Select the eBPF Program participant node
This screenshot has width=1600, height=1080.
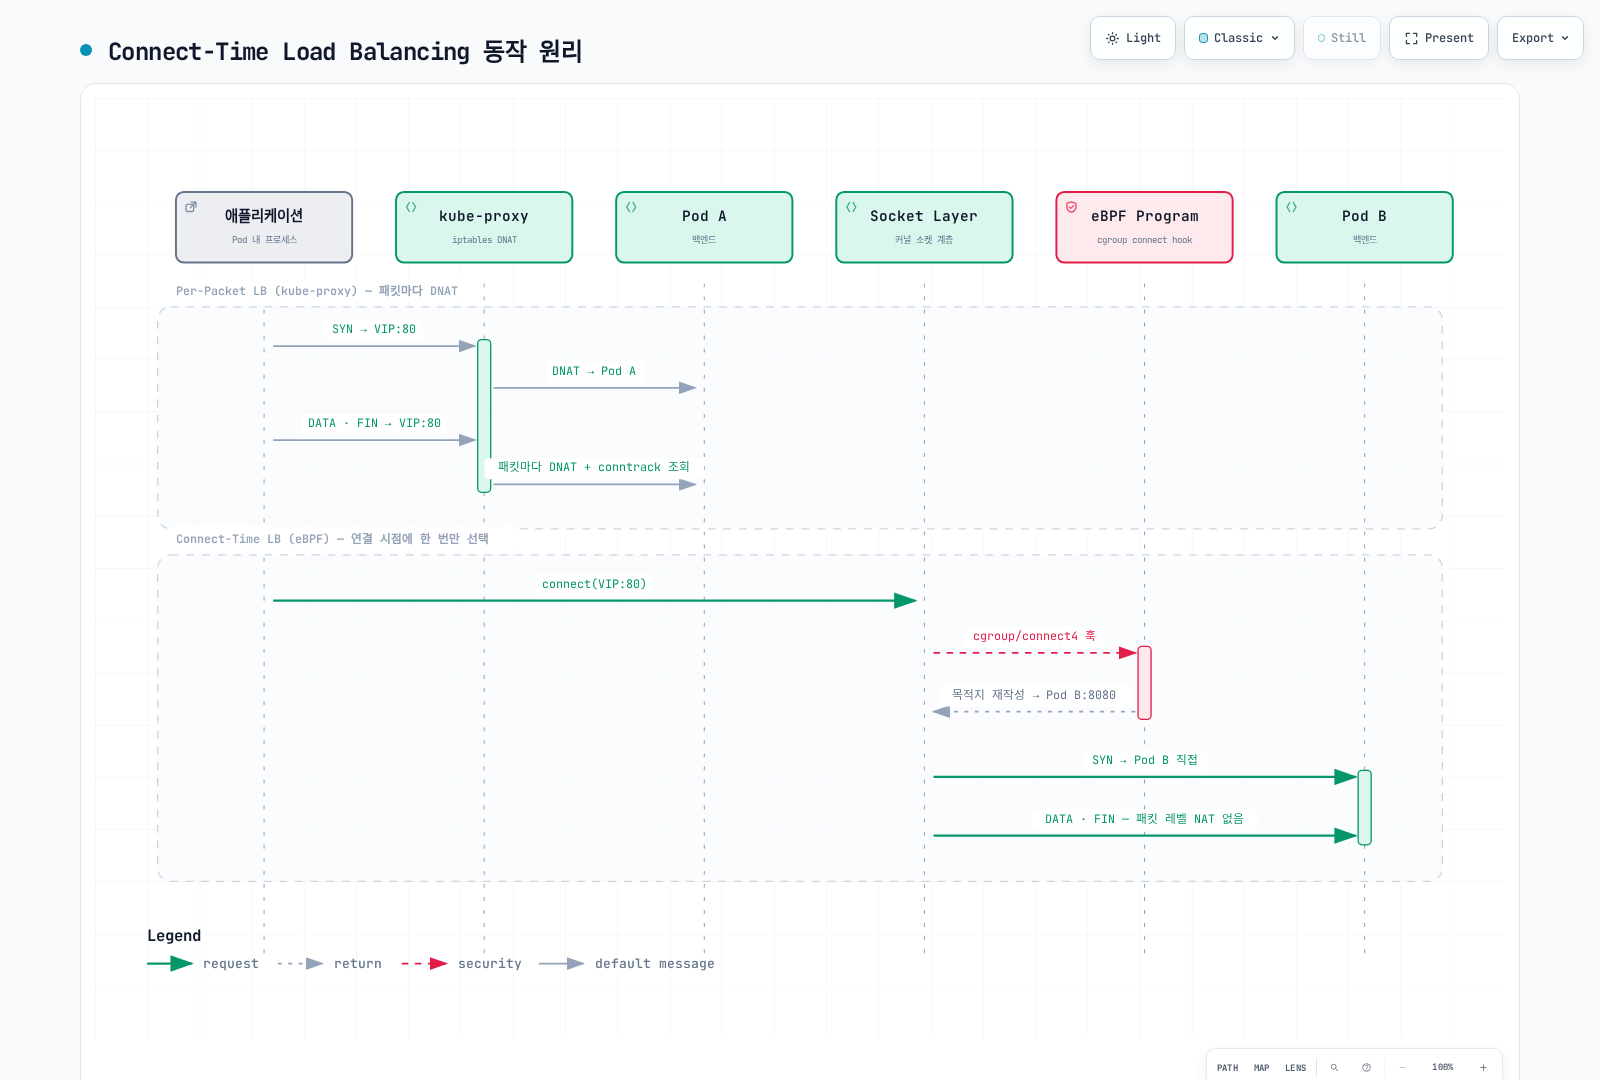point(1144,227)
